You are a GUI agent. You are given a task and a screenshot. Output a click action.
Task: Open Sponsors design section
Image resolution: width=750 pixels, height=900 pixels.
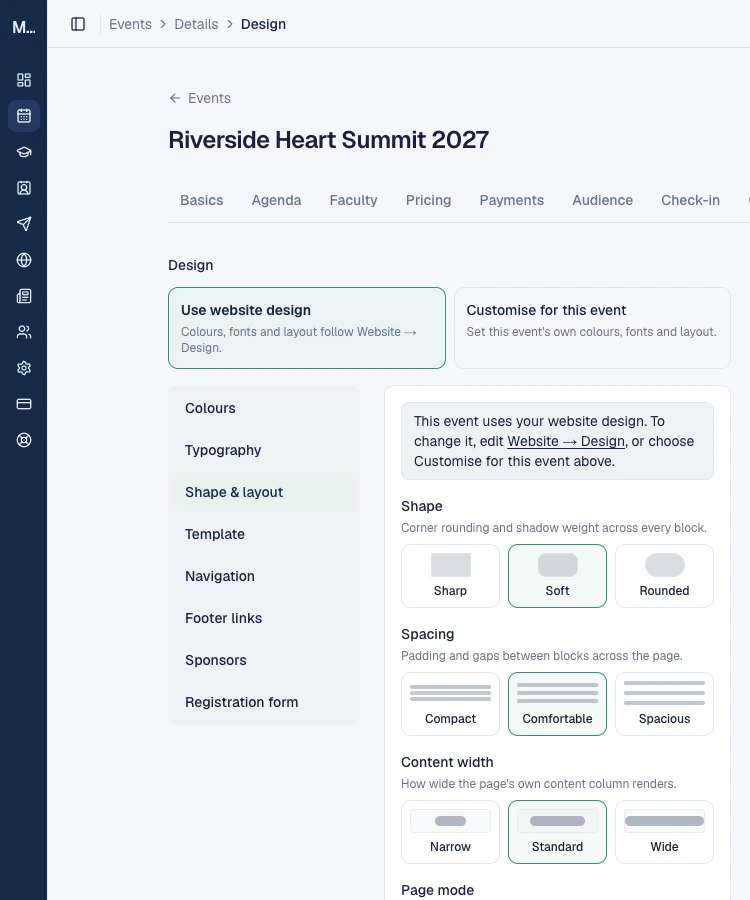click(264, 660)
